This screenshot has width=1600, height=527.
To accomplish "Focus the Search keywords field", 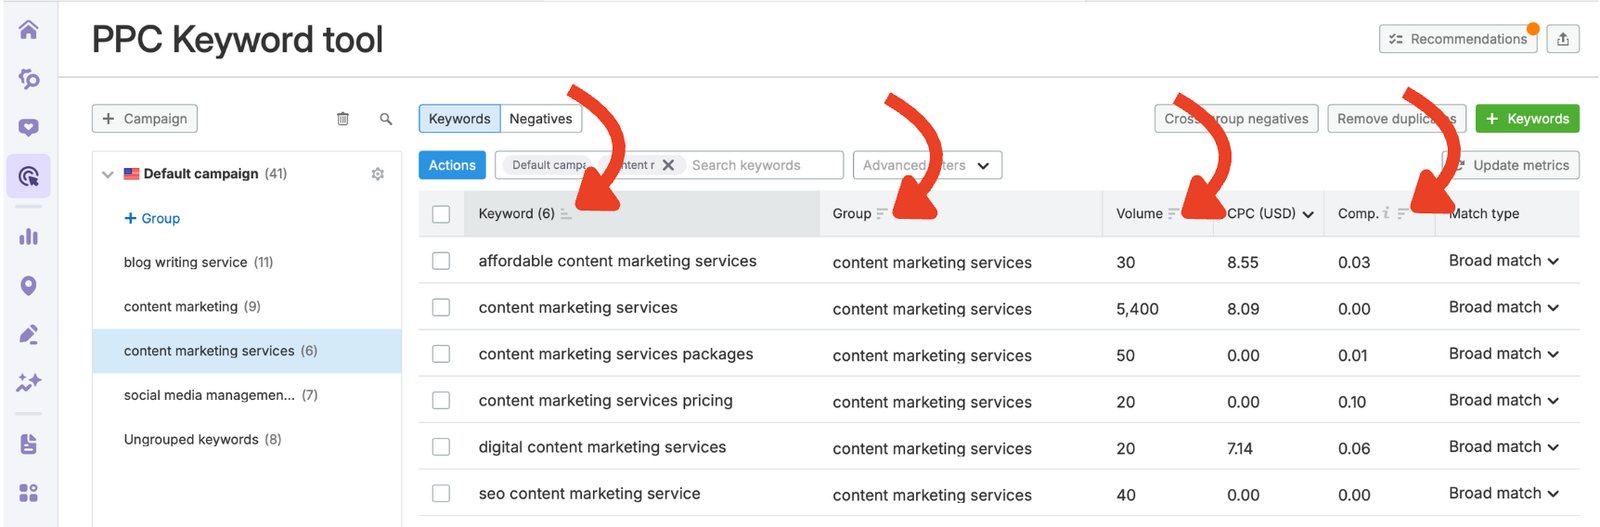I will 763,165.
